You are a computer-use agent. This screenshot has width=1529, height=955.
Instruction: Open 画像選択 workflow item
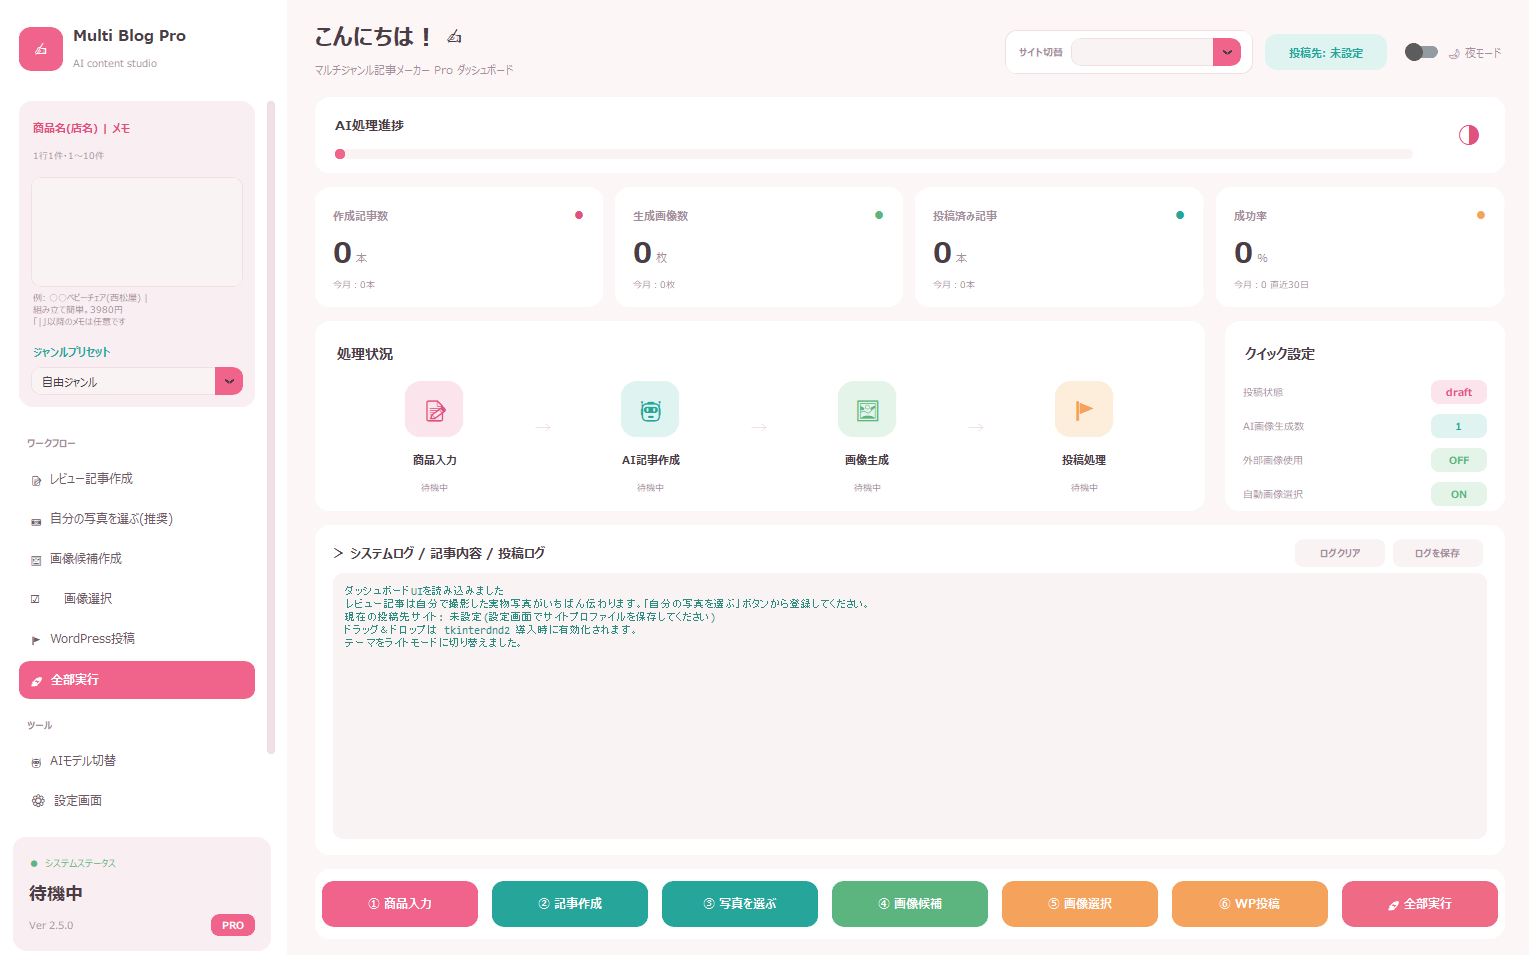[x=137, y=599]
